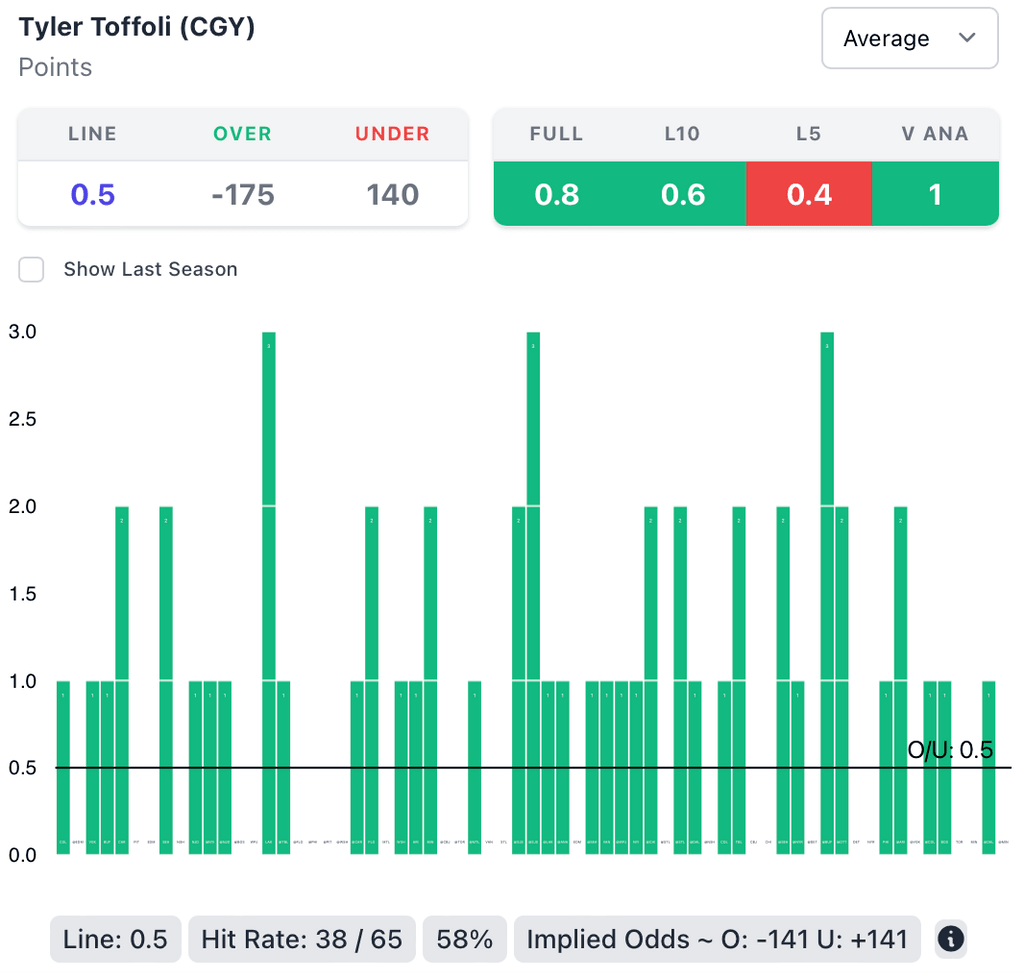The image size is (1024, 980).
Task: Click the Tyler Toffoli (CGY) player title
Action: tap(137, 27)
